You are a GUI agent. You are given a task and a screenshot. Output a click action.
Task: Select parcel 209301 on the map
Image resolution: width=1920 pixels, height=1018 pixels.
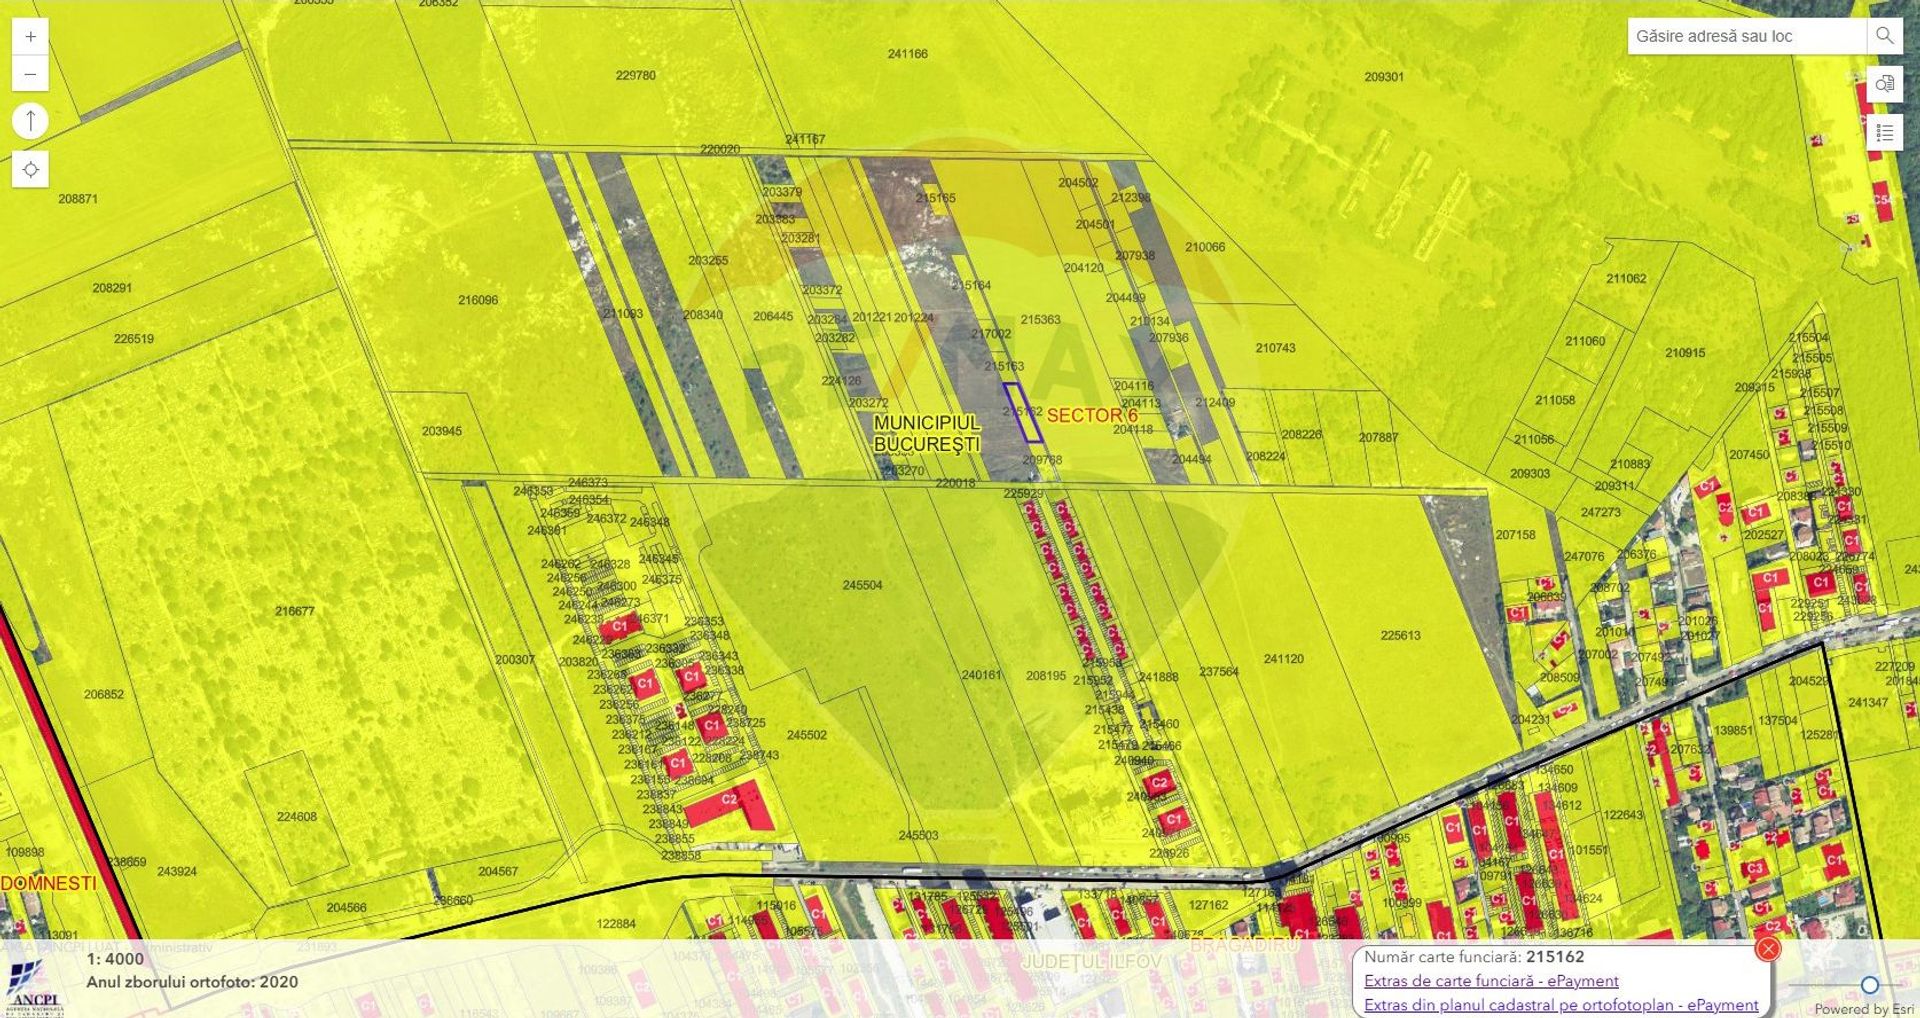[x=1384, y=77]
